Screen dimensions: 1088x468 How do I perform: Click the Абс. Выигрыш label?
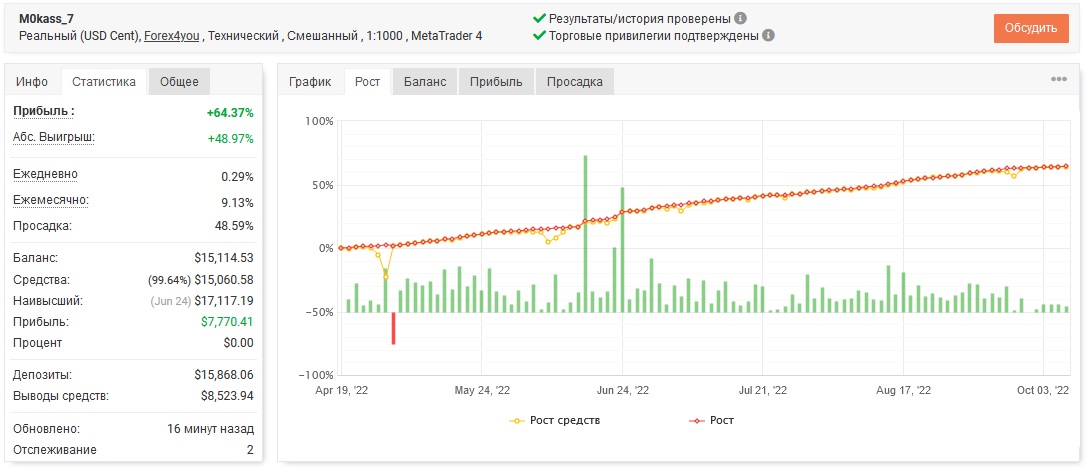pyautogui.click(x=54, y=137)
